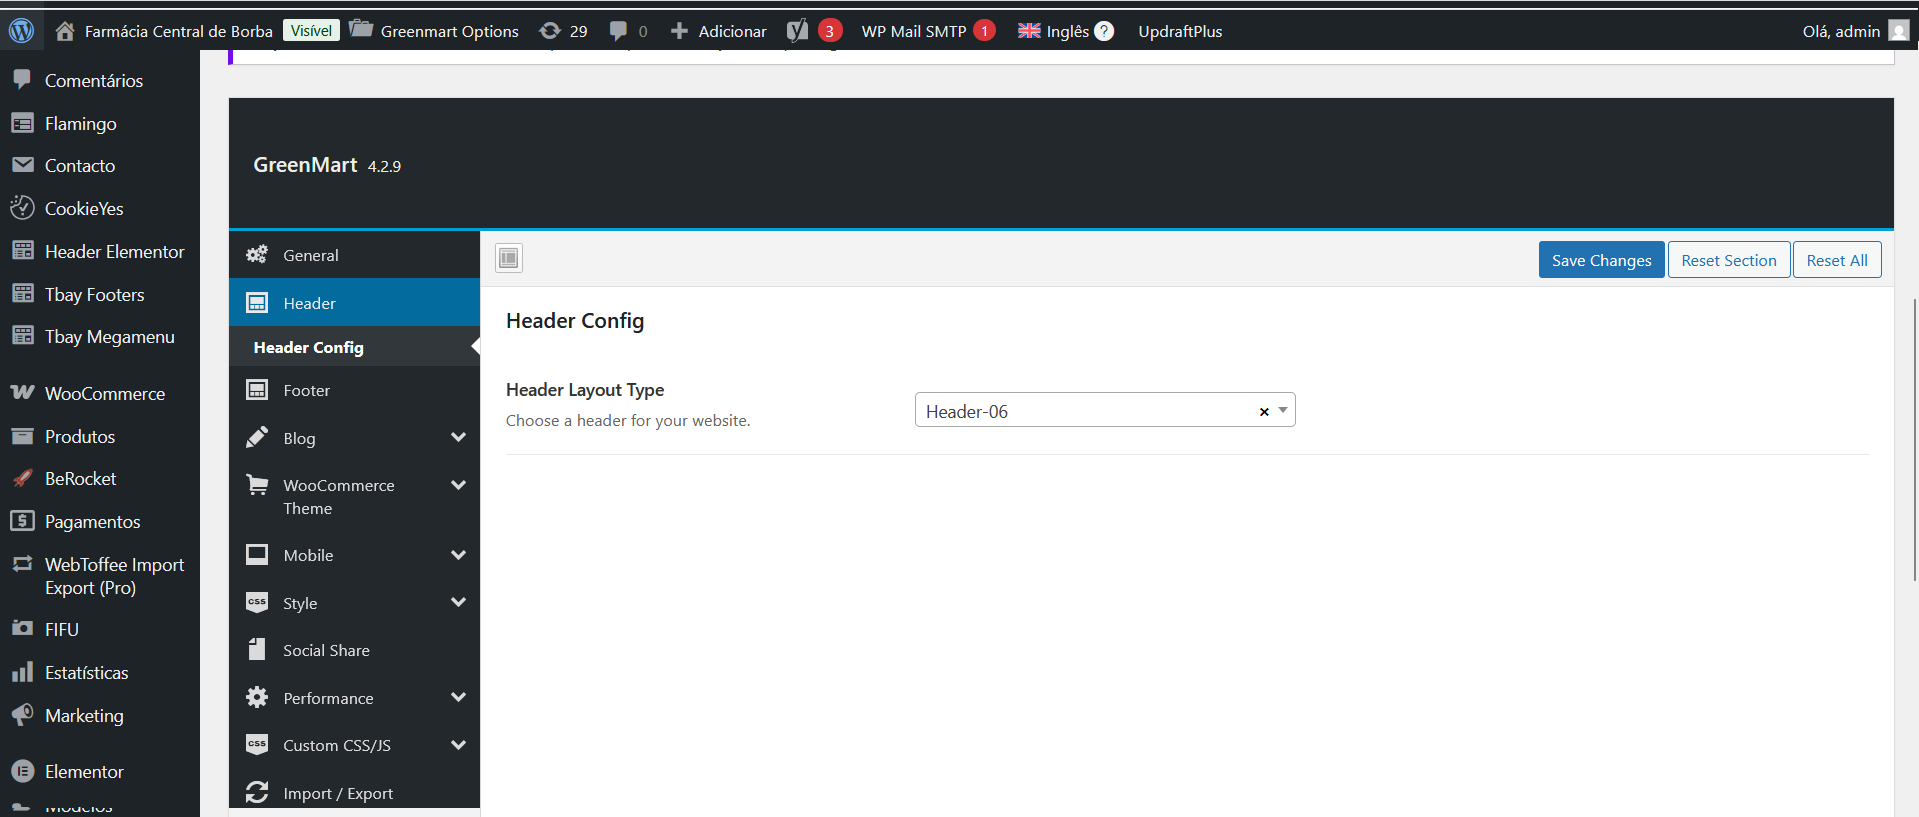The width and height of the screenshot is (1919, 817).
Task: Open UpdraftPlus in the admin bar
Action: pos(1180,31)
